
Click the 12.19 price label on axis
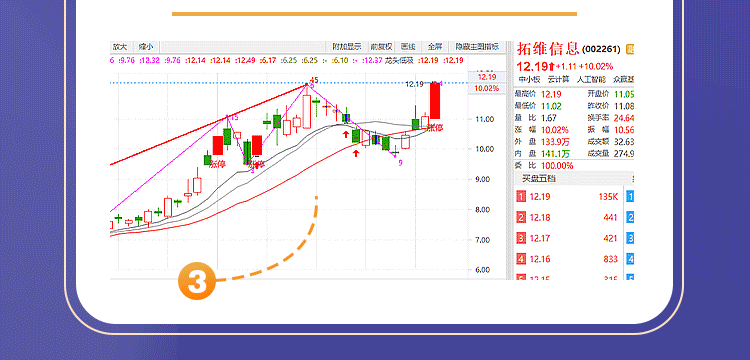[486, 77]
